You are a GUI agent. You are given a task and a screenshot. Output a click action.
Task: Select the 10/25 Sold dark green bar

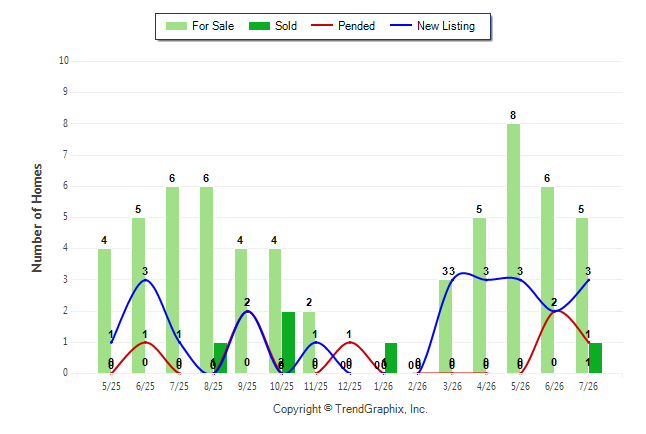pos(288,343)
